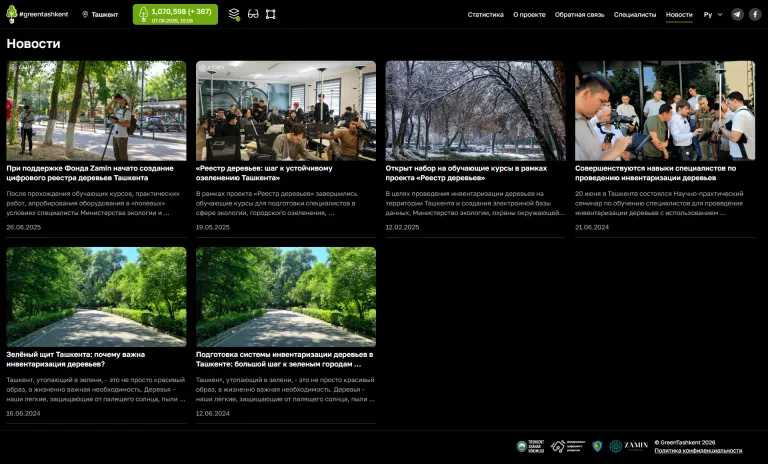Click the ZAMIN foundation footer logo

(628, 446)
